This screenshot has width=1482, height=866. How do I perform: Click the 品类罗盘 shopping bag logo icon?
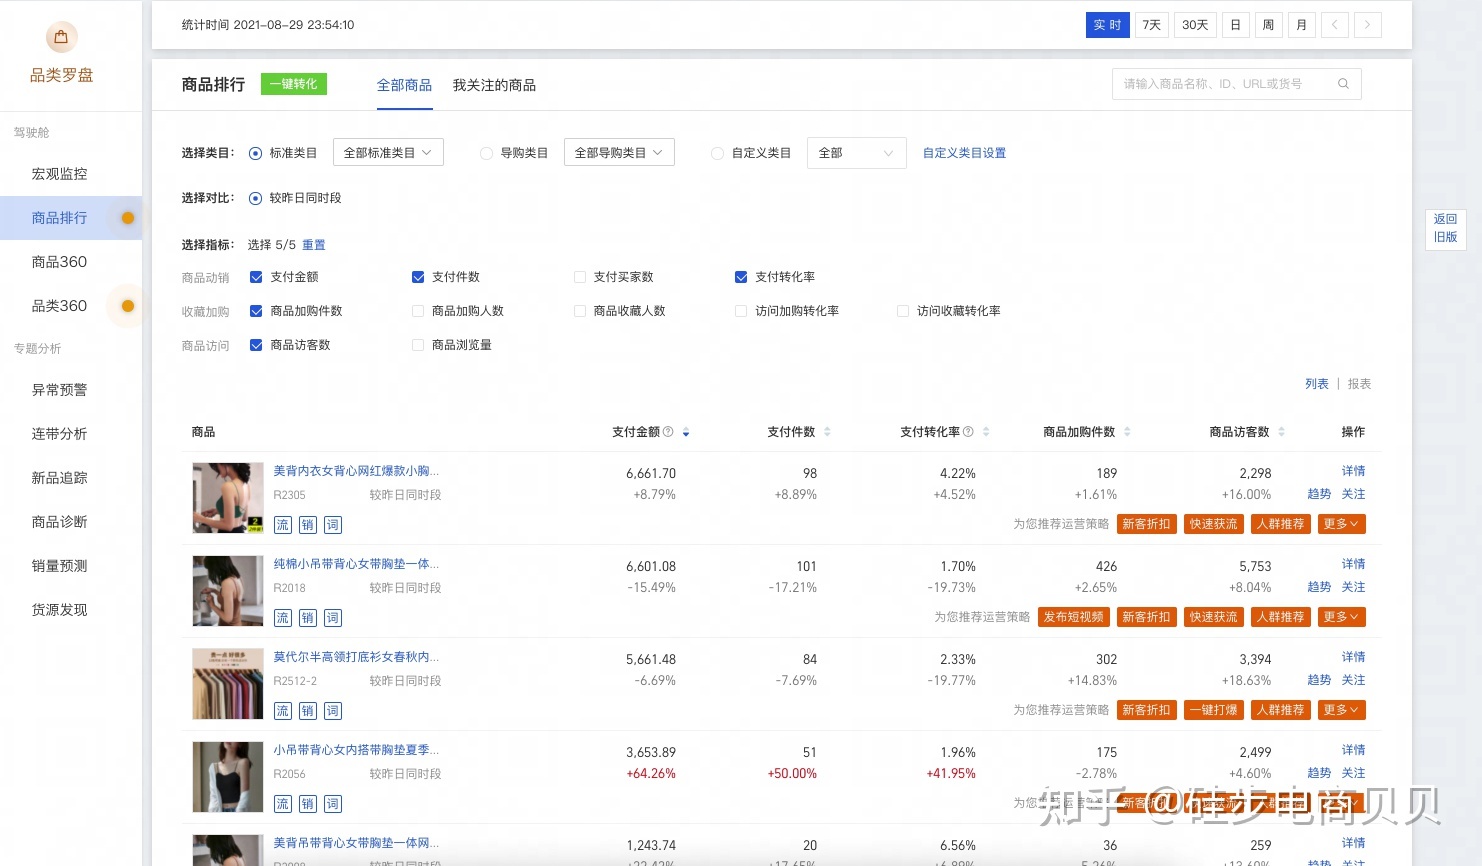click(x=61, y=37)
